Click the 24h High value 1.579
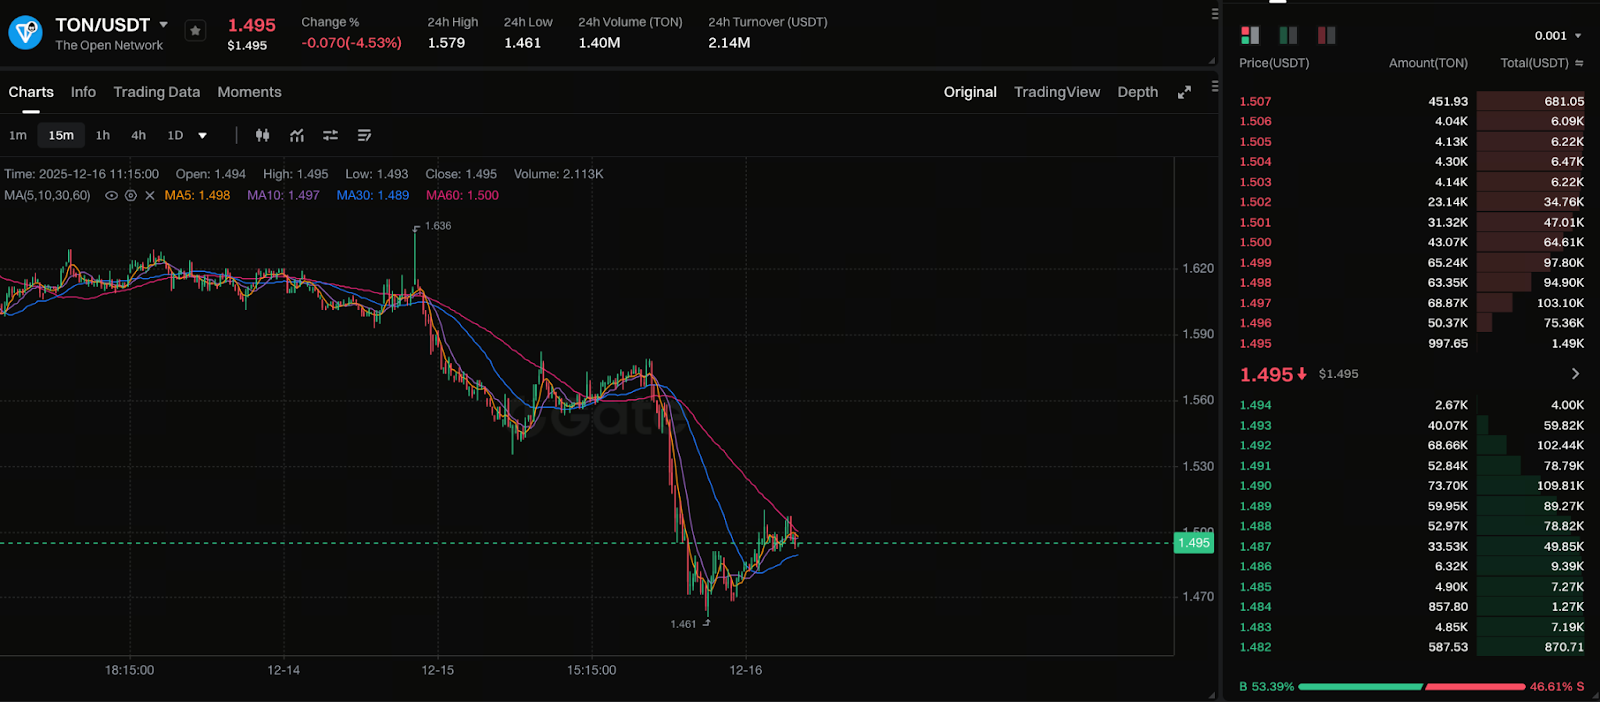Screen dimensions: 1600x702 pos(446,43)
